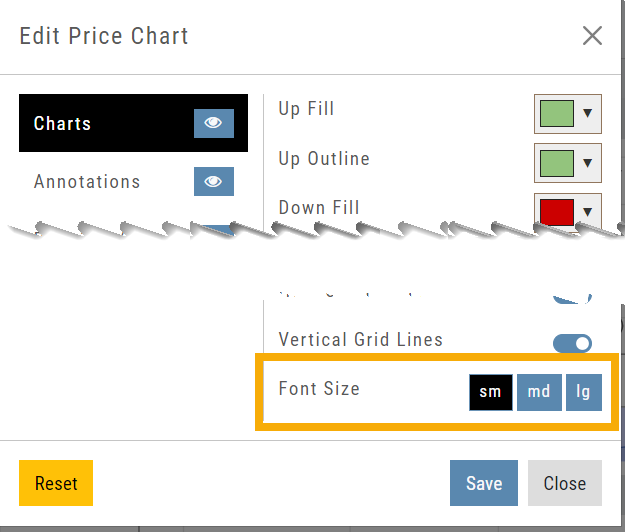Click the green Up Fill color swatch
Screen dimensions: 625x532
(x=557, y=113)
